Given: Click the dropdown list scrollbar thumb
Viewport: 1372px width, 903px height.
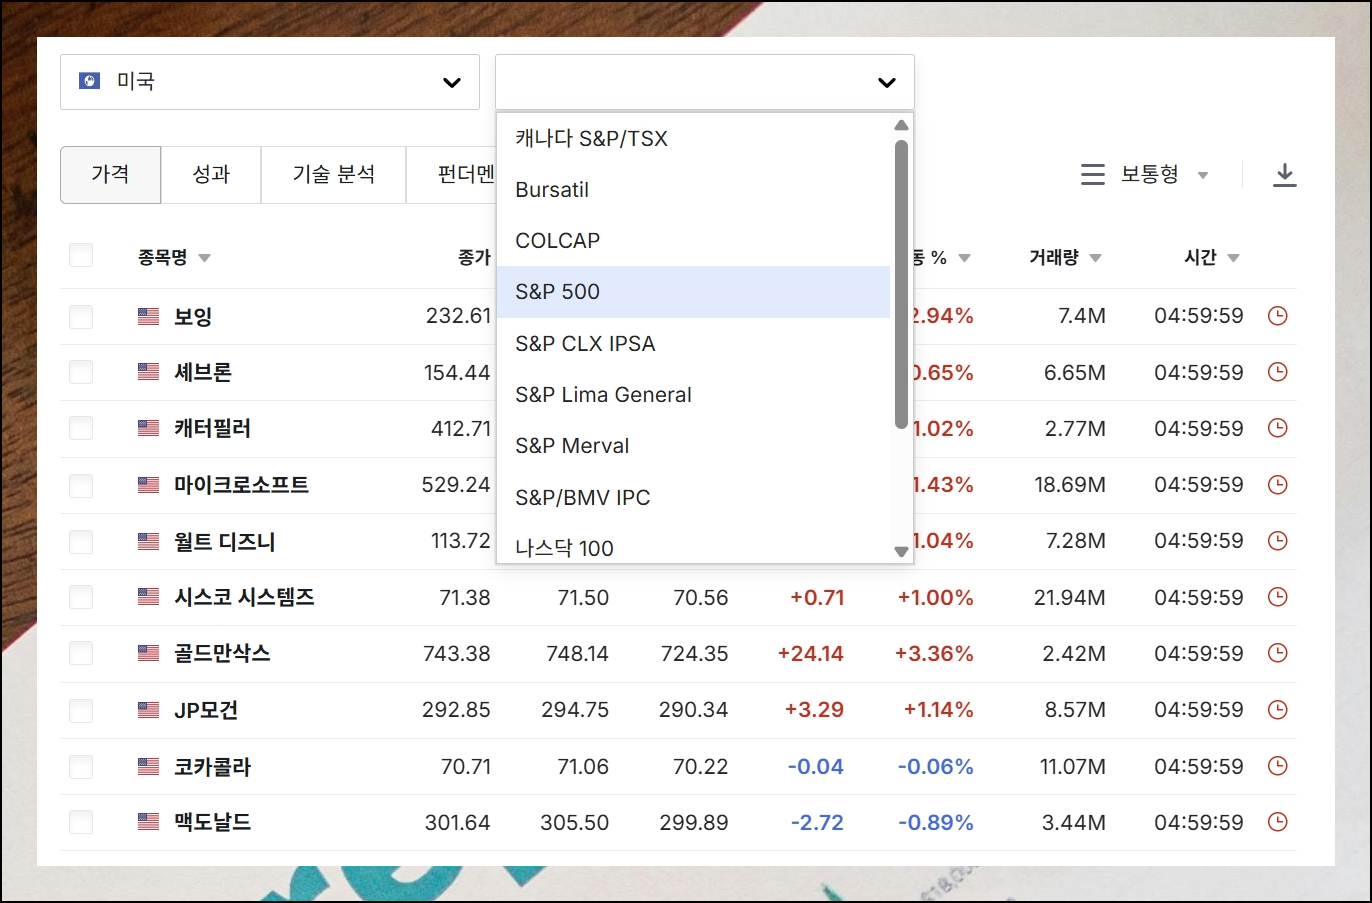Looking at the screenshot, I should (901, 284).
